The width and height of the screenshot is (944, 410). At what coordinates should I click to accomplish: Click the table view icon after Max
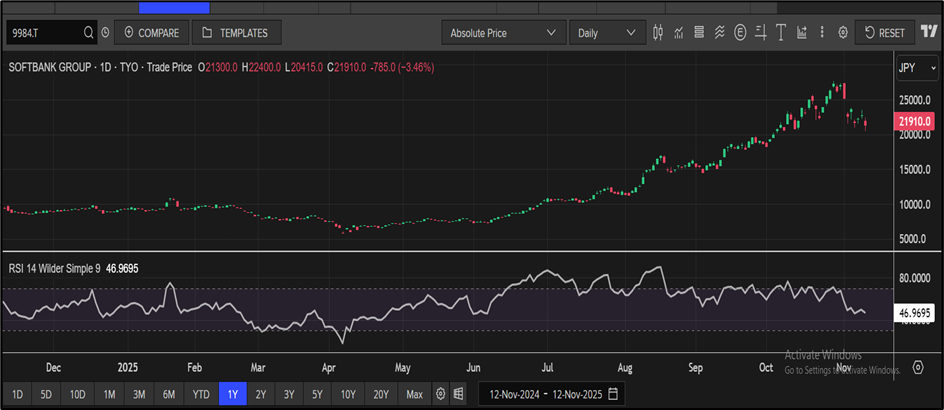[458, 394]
